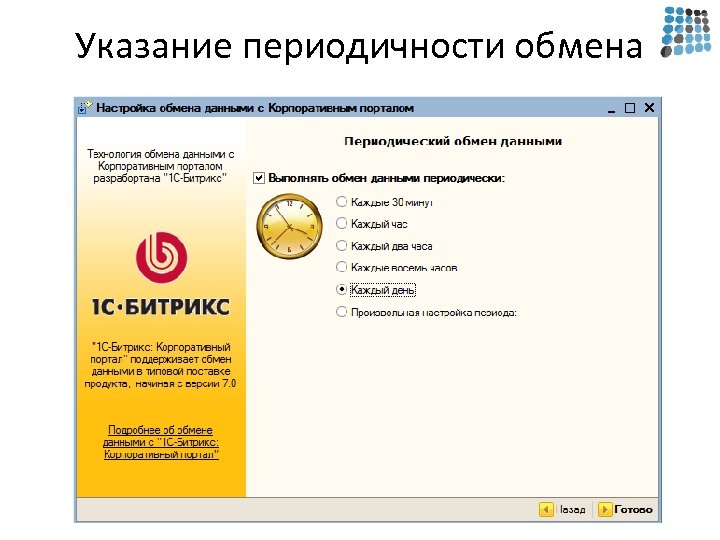Uncheck 'Выполнять обмен данными периодически' checkbox
The width and height of the screenshot is (720, 540).
[x=259, y=178]
